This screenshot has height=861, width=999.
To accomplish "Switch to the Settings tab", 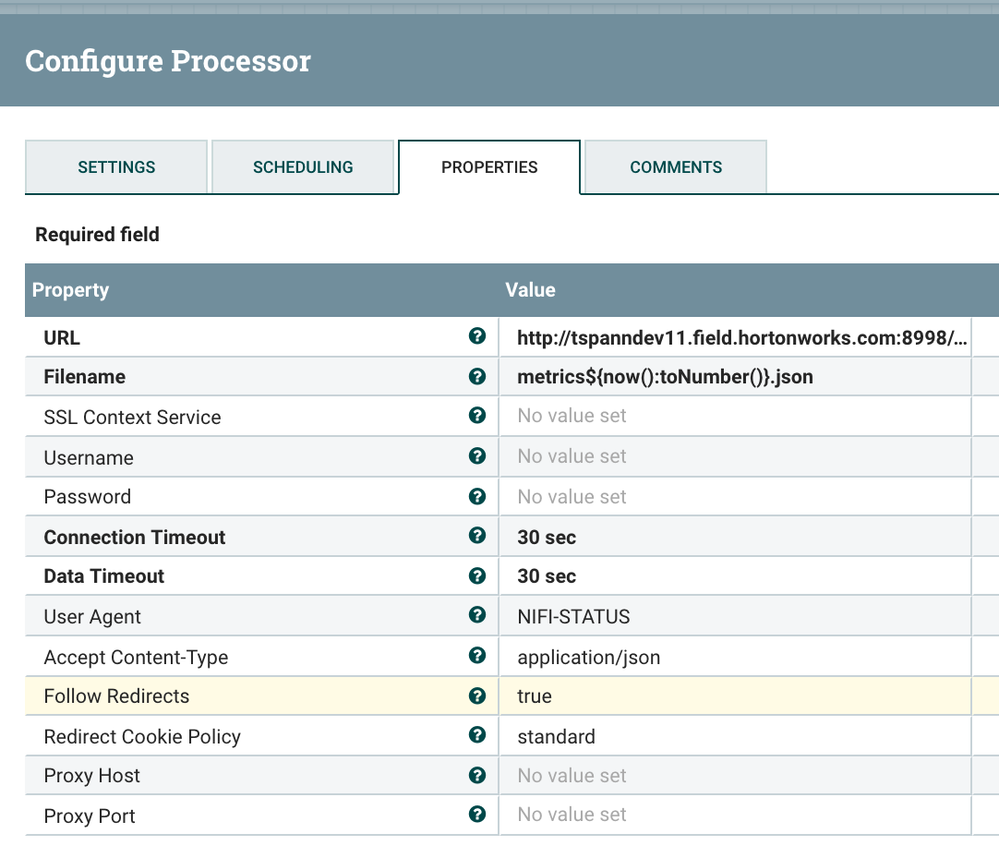I will coord(116,167).
